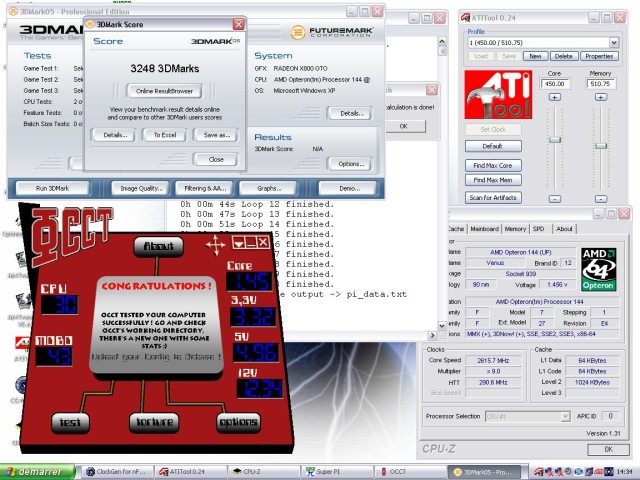Click the plus button above the Core slider
Screen dimensions: 640x480
(554, 97)
